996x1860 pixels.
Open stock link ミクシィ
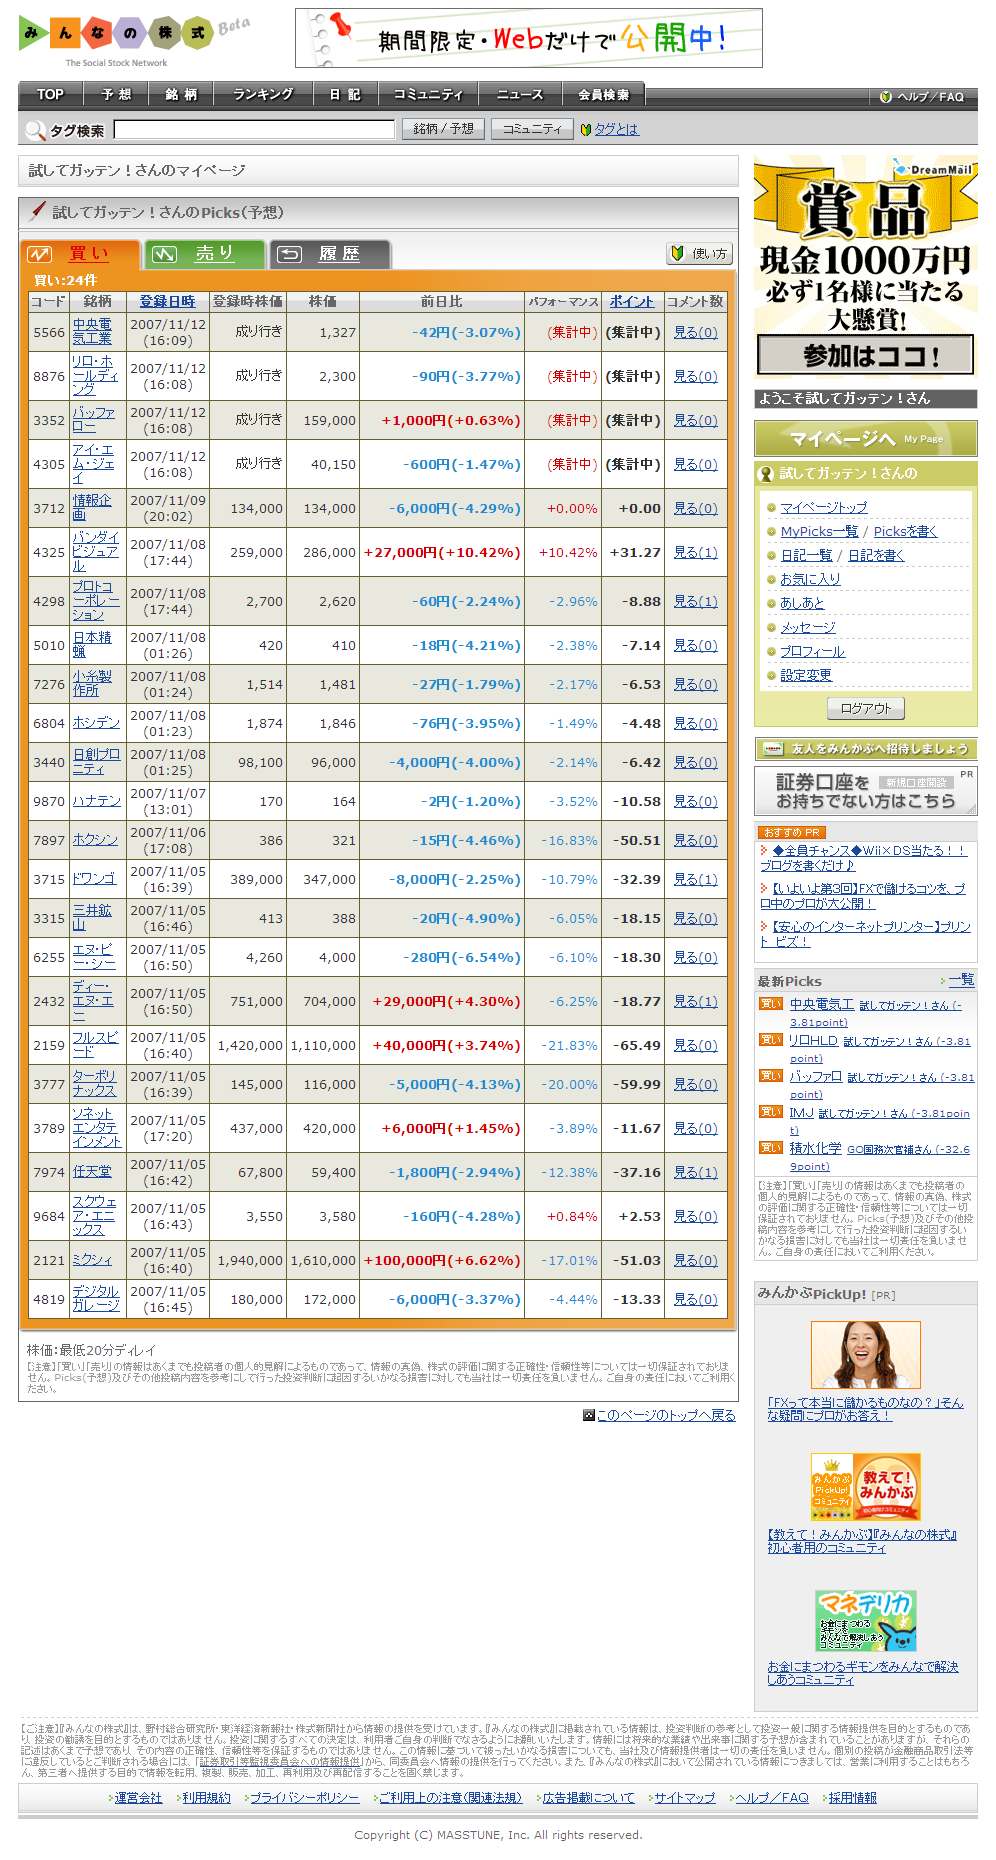point(92,1260)
